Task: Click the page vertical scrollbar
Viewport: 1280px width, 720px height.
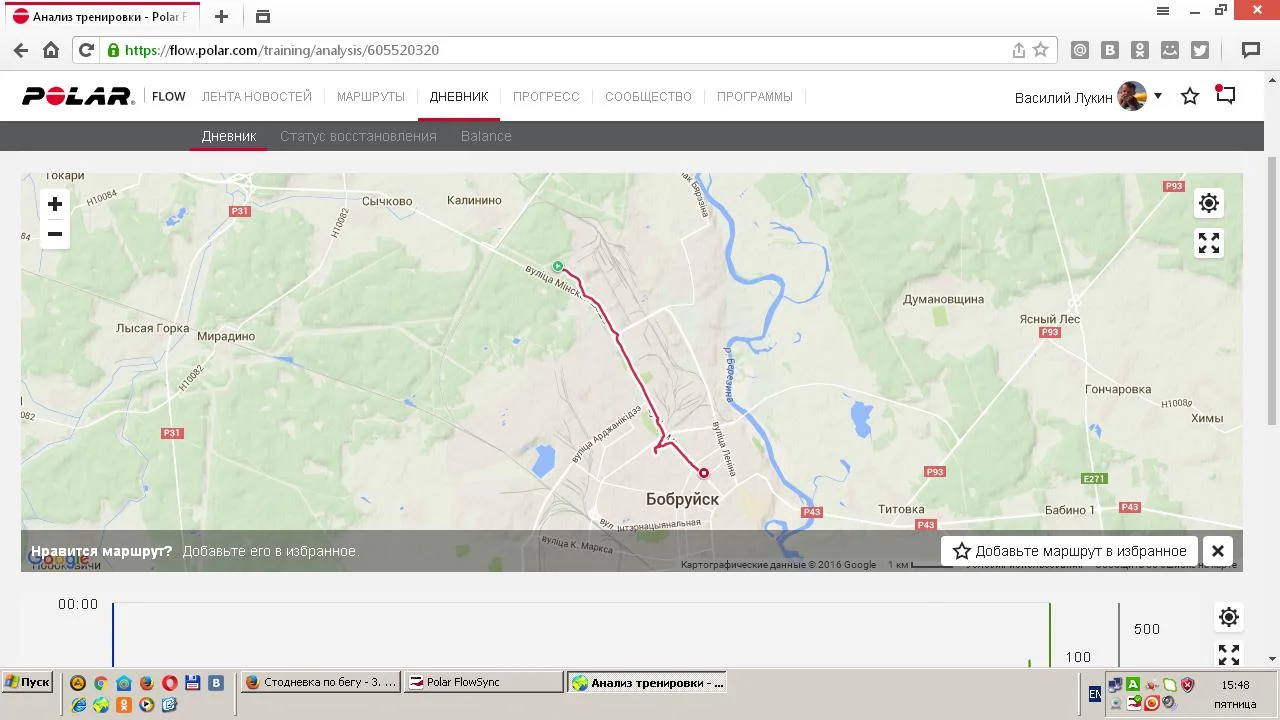Action: click(x=1272, y=290)
